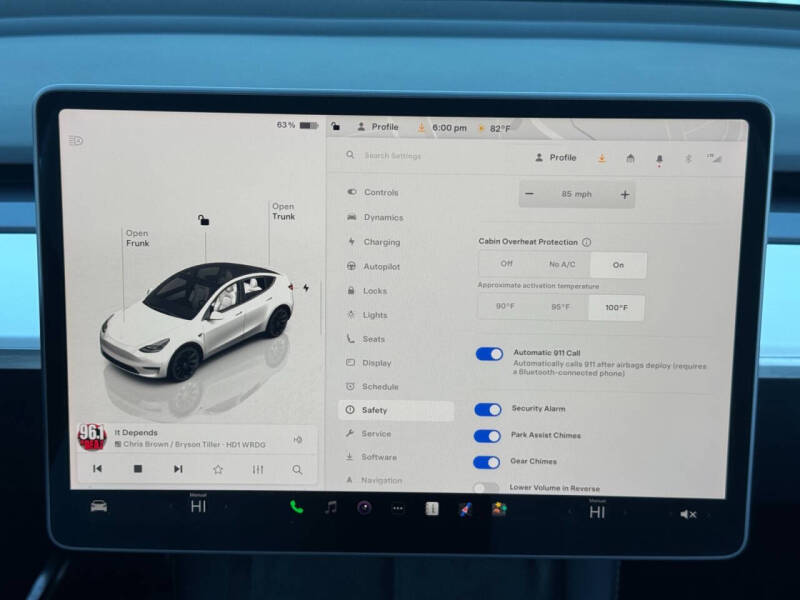
Task: Set Cabin Overheat Protection to Off
Action: [x=508, y=265]
